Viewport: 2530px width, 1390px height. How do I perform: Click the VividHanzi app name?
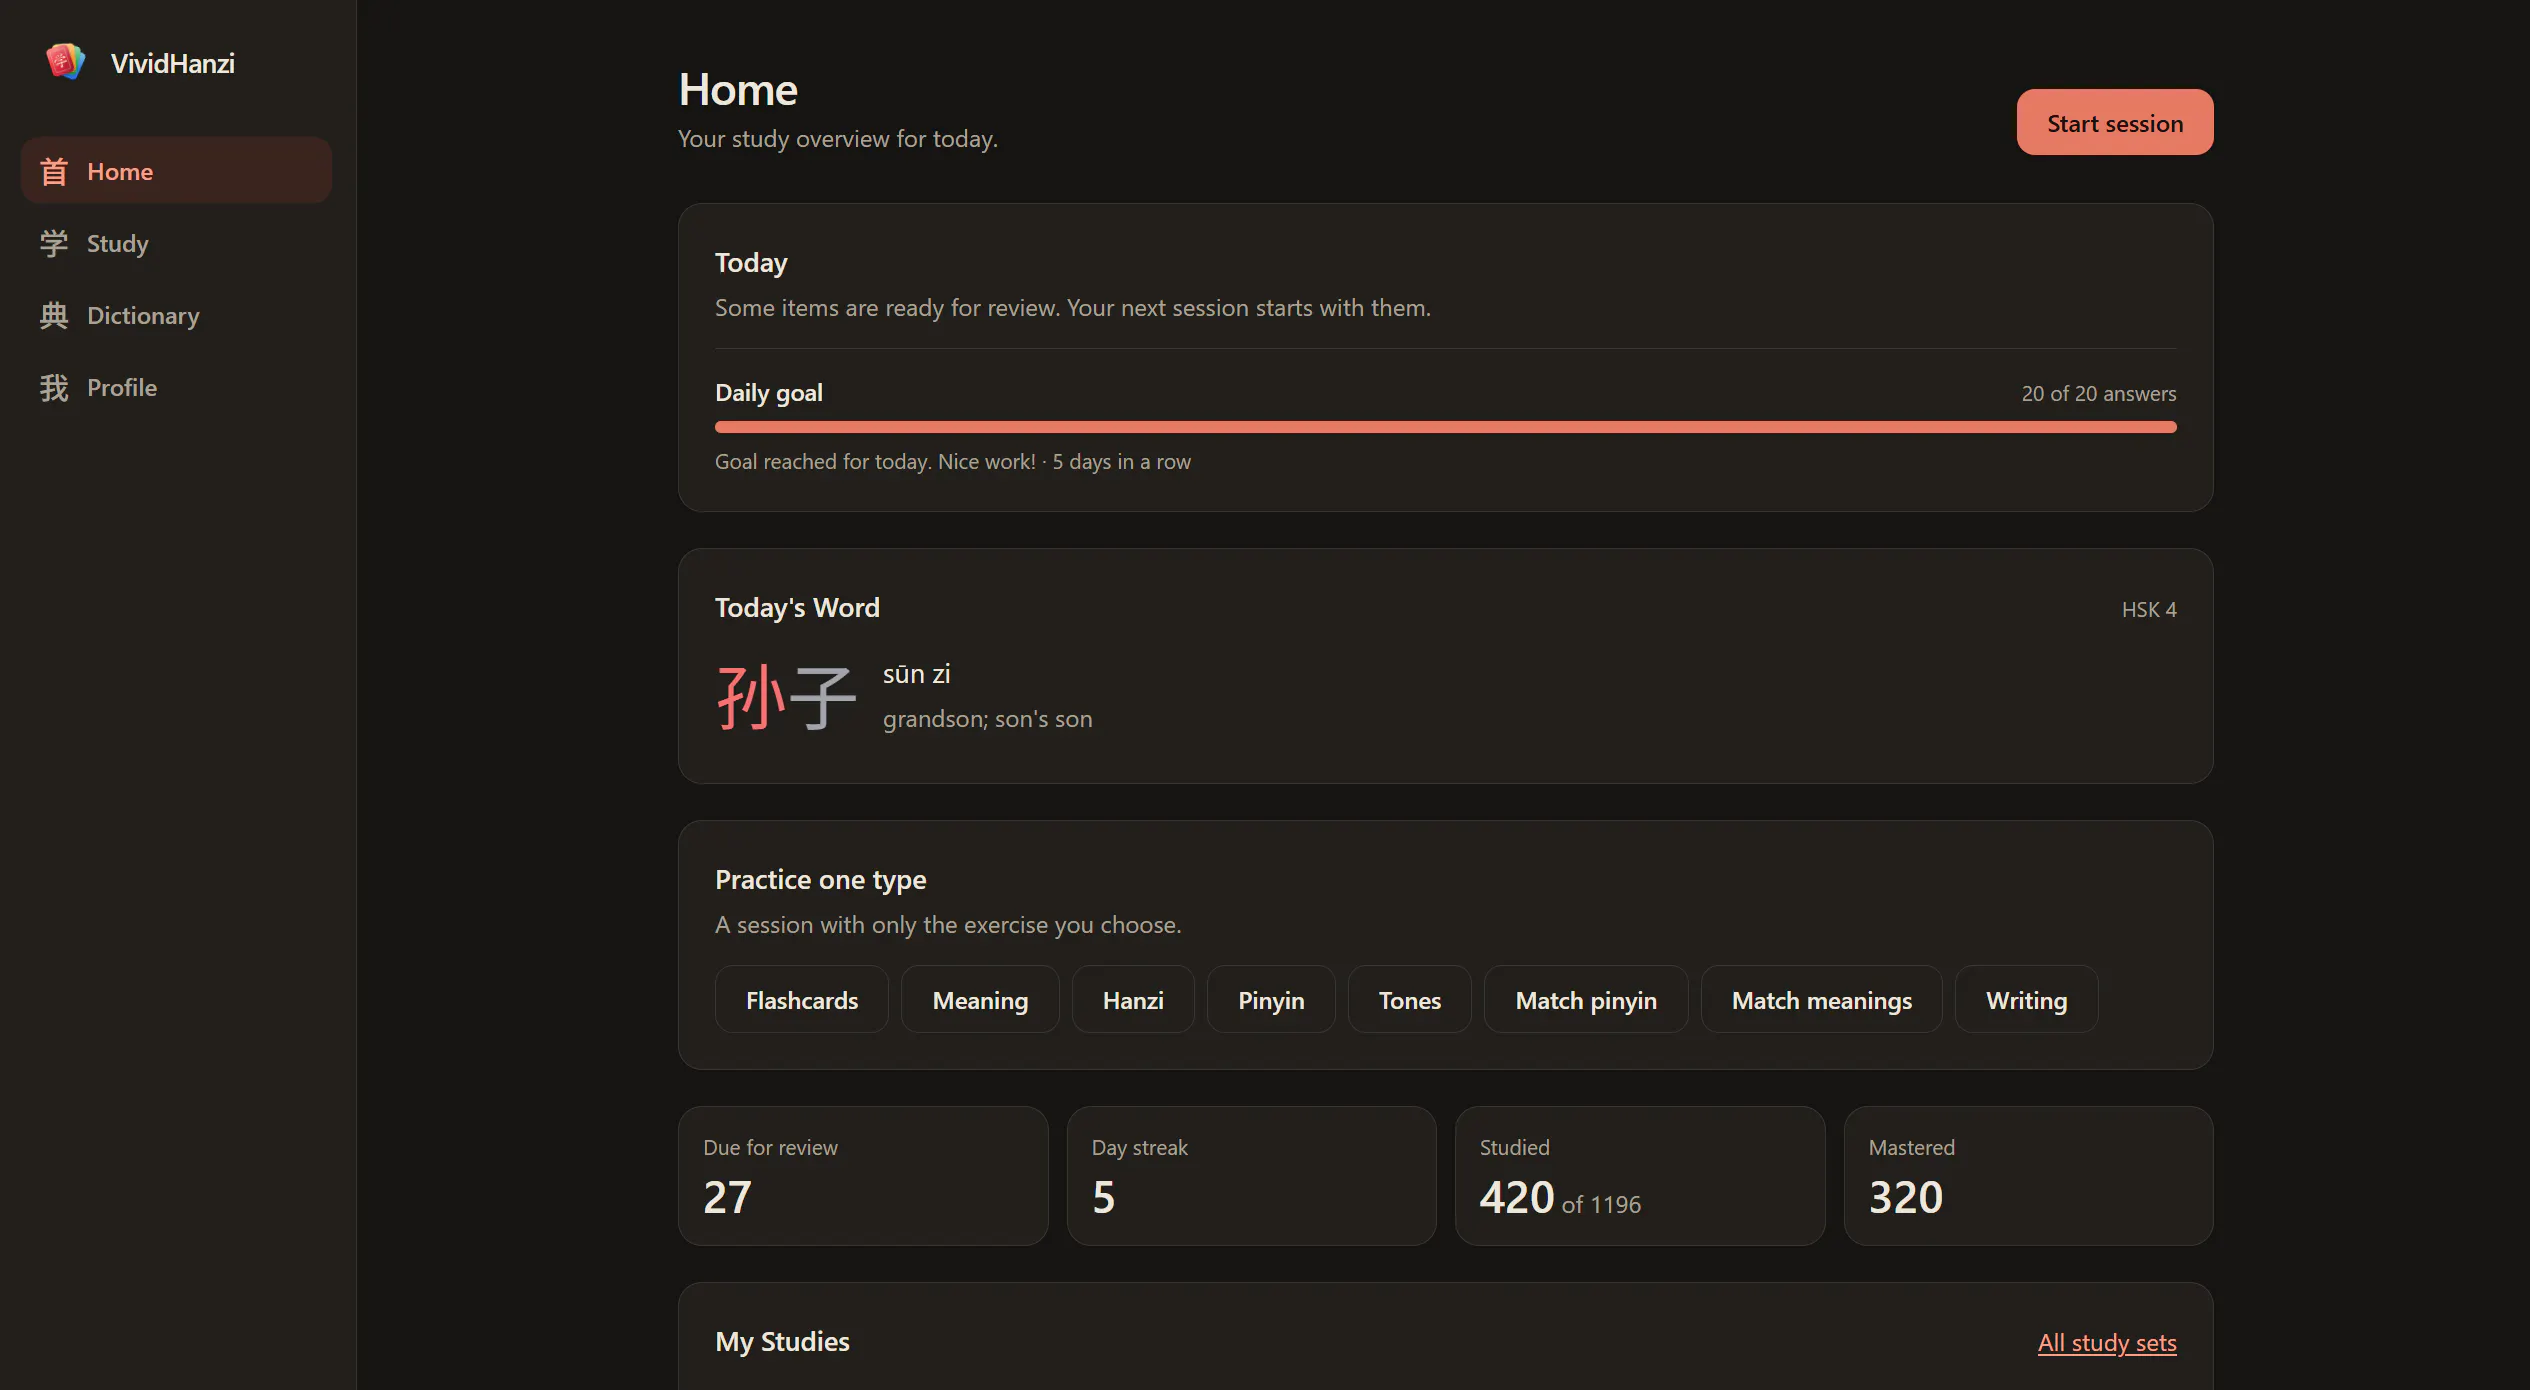172,63
